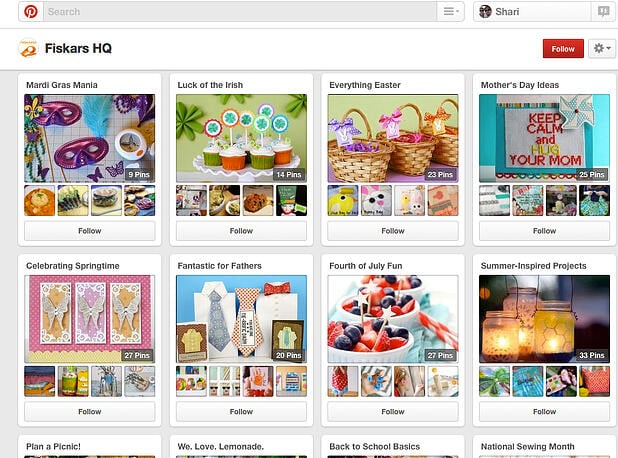Focus the Search input field
The height and width of the screenshot is (458, 618).
click(240, 11)
